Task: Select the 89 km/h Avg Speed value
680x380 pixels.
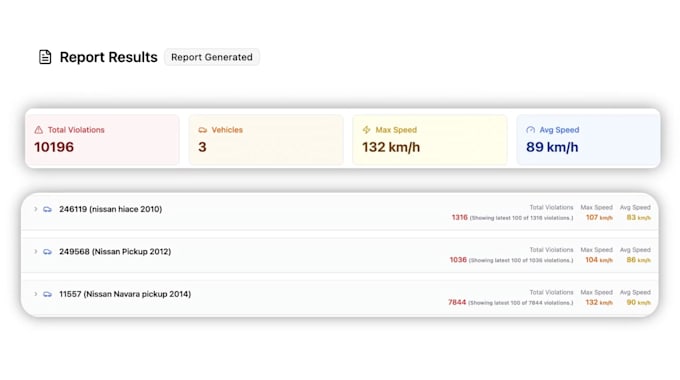Action: pos(552,147)
